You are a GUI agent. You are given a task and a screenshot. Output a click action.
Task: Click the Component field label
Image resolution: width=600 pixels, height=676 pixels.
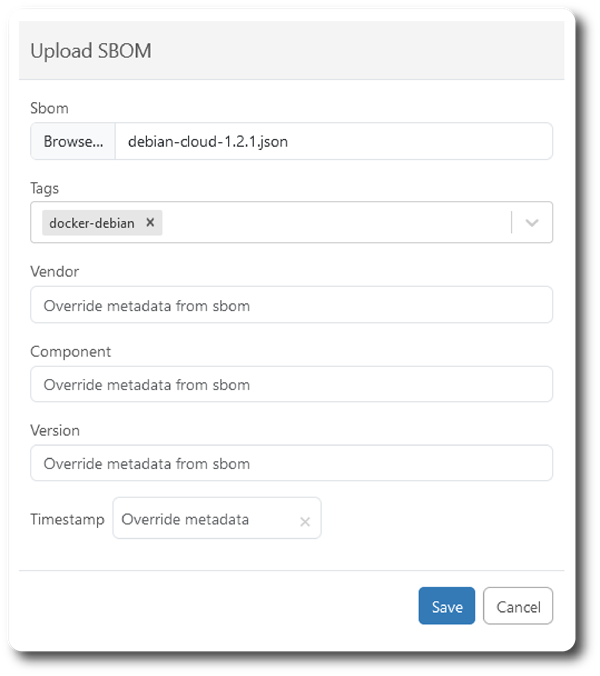coord(71,352)
